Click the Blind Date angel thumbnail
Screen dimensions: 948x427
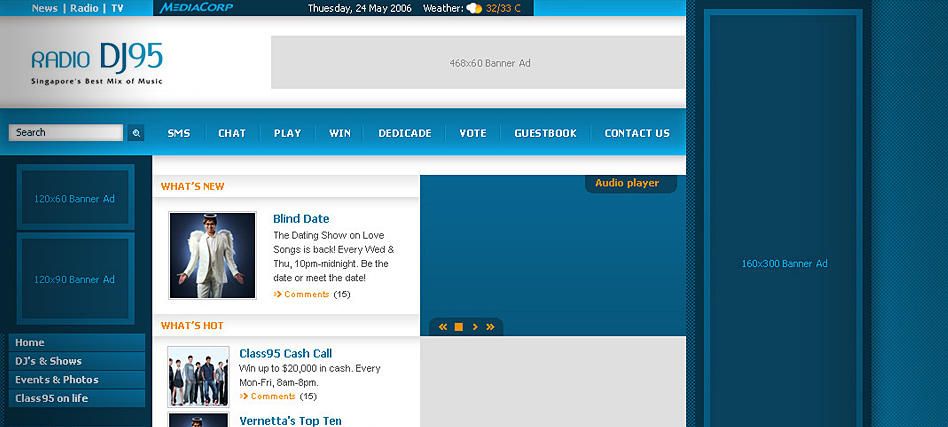212,255
